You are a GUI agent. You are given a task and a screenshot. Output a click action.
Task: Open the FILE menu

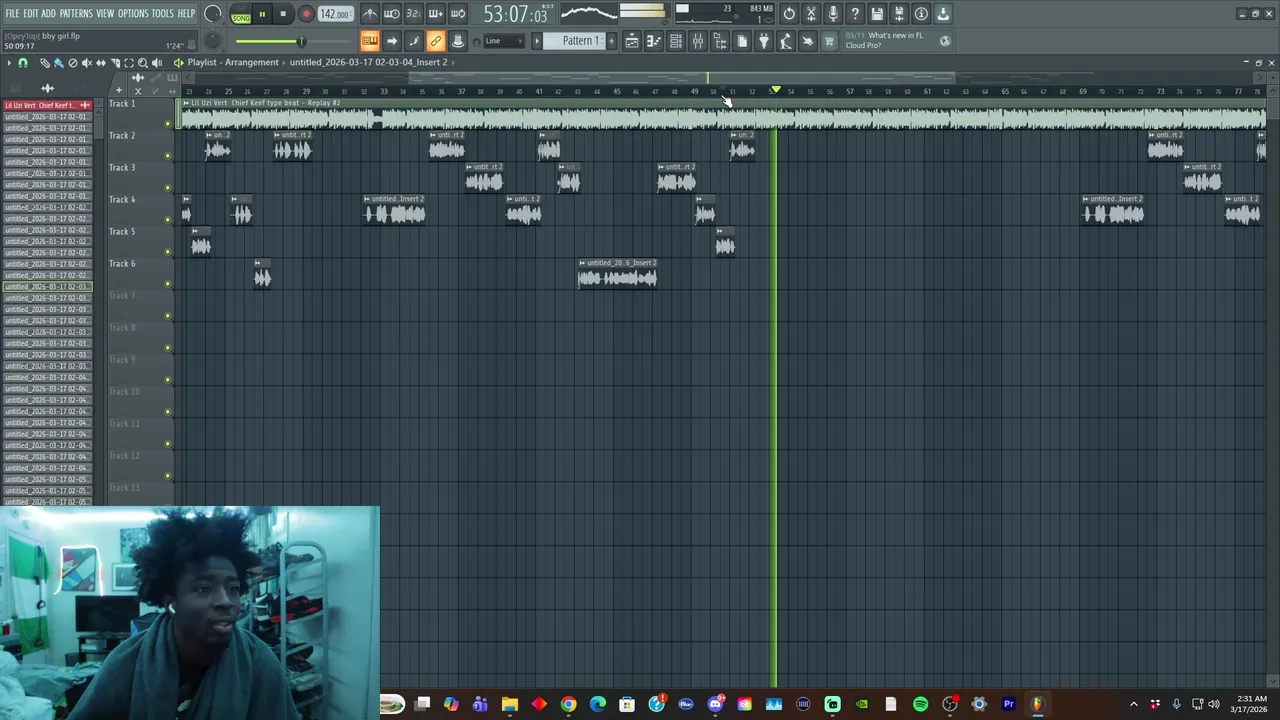pos(12,14)
